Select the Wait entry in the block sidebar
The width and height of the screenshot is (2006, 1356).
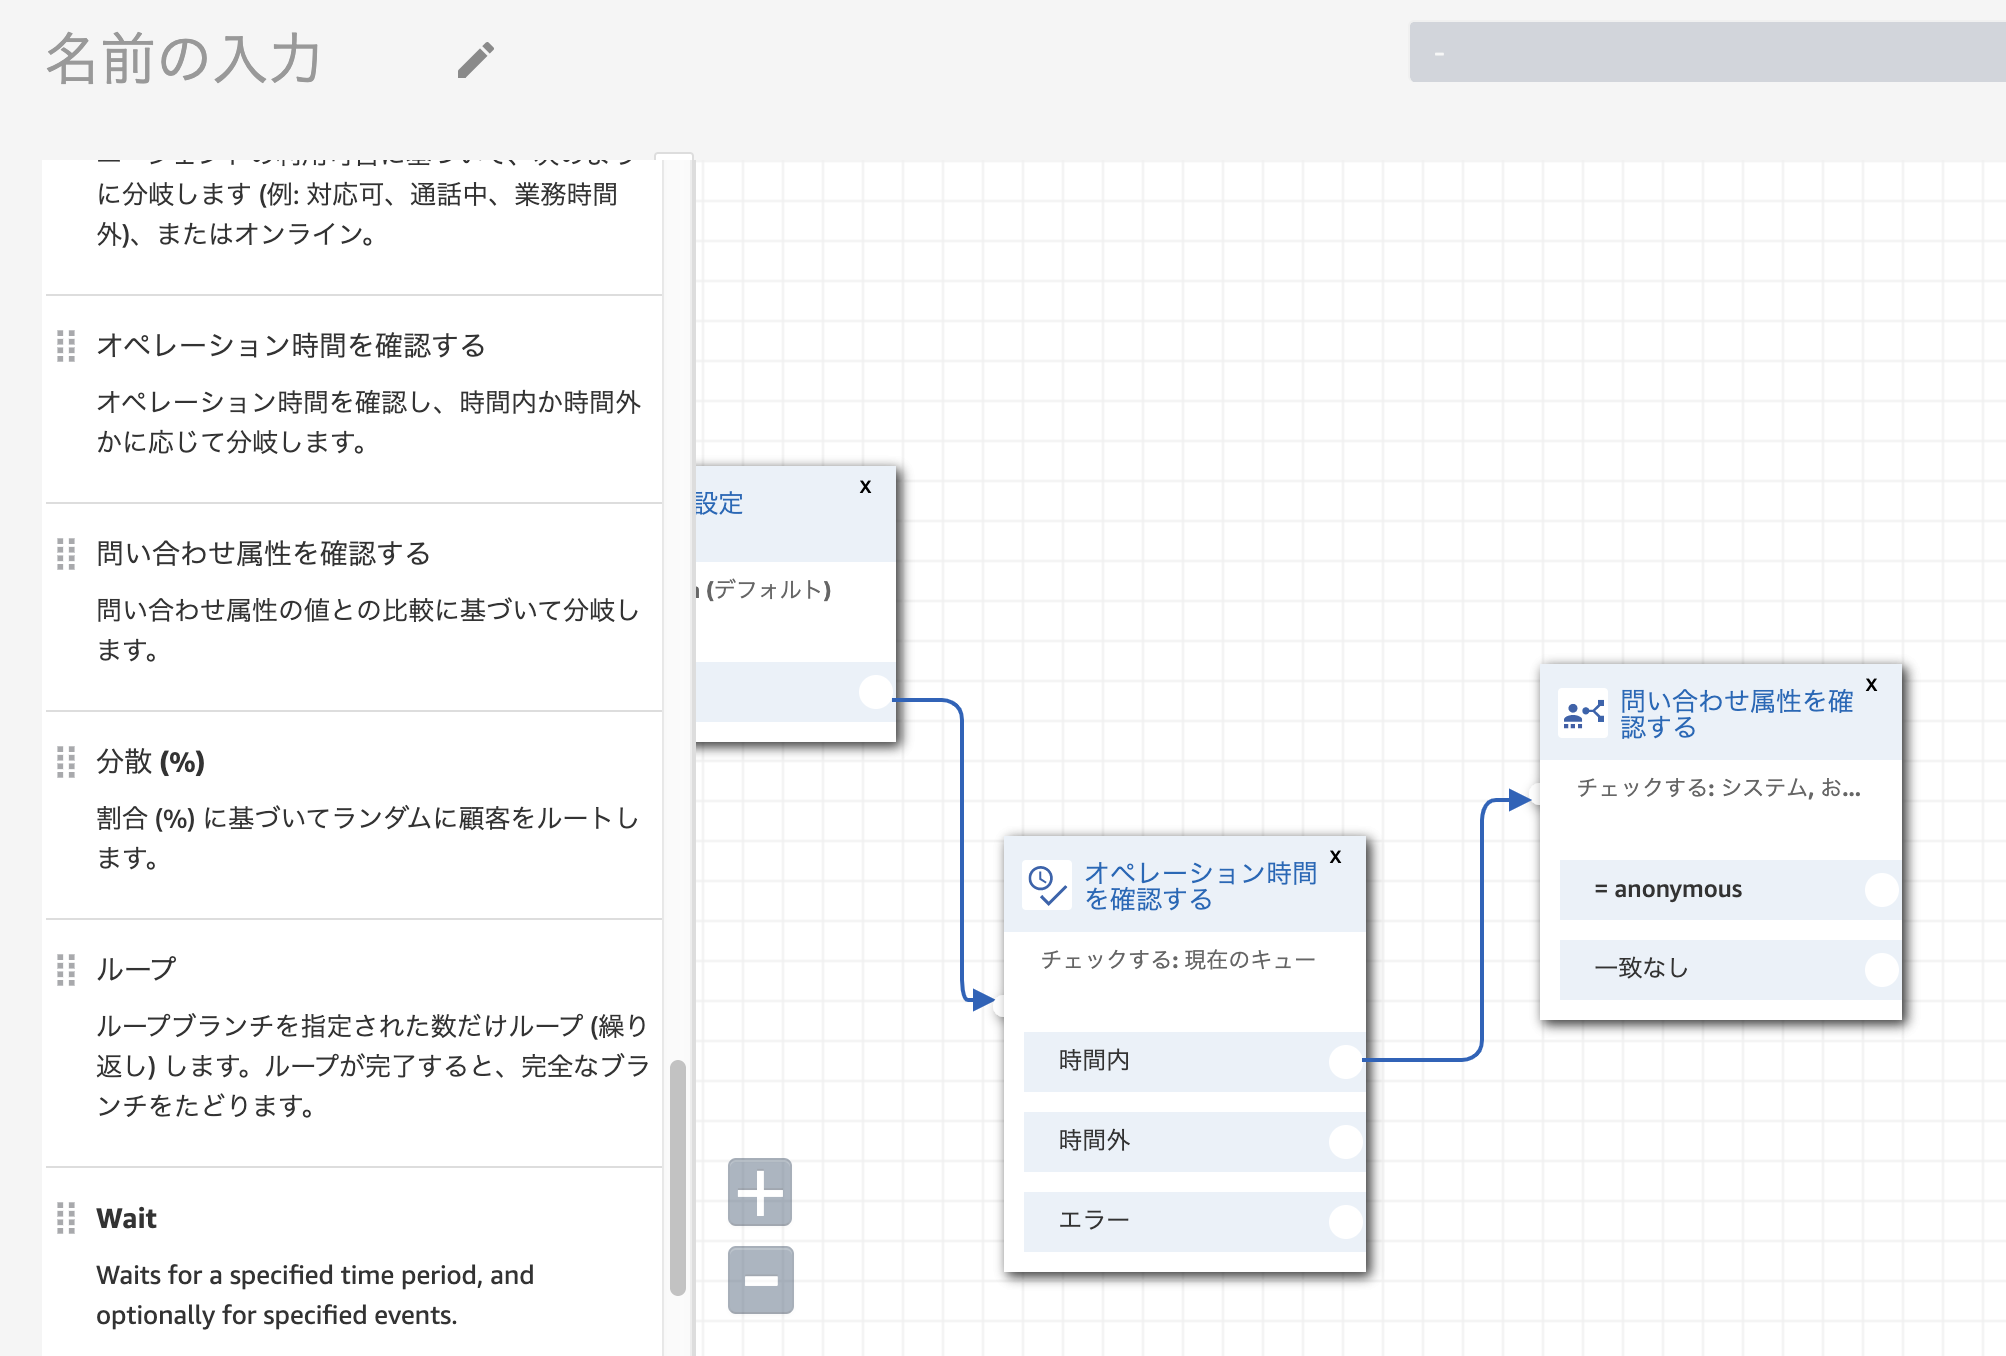click(x=125, y=1218)
